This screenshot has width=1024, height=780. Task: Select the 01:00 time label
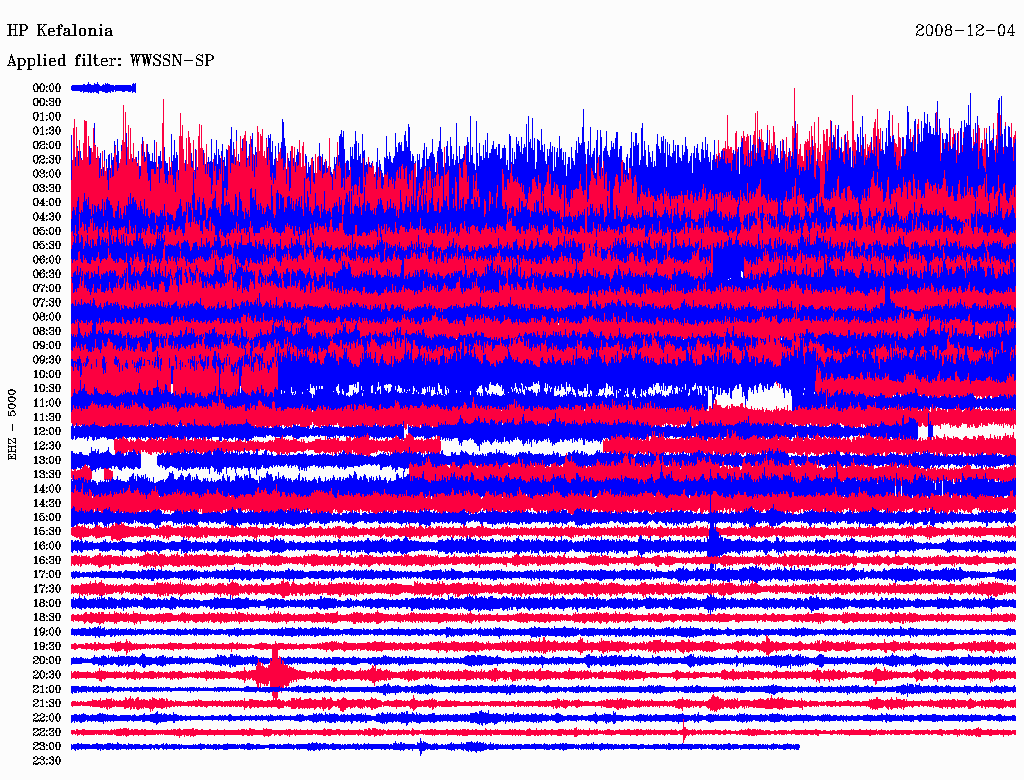tap(47, 117)
